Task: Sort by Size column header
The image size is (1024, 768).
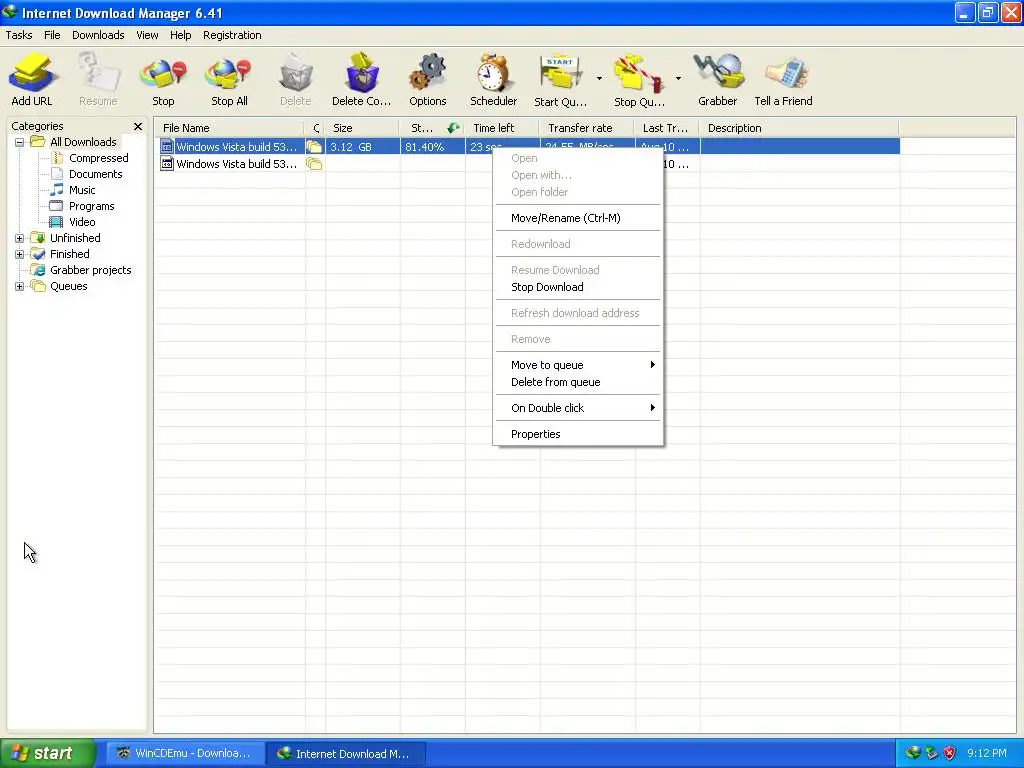Action: click(362, 128)
